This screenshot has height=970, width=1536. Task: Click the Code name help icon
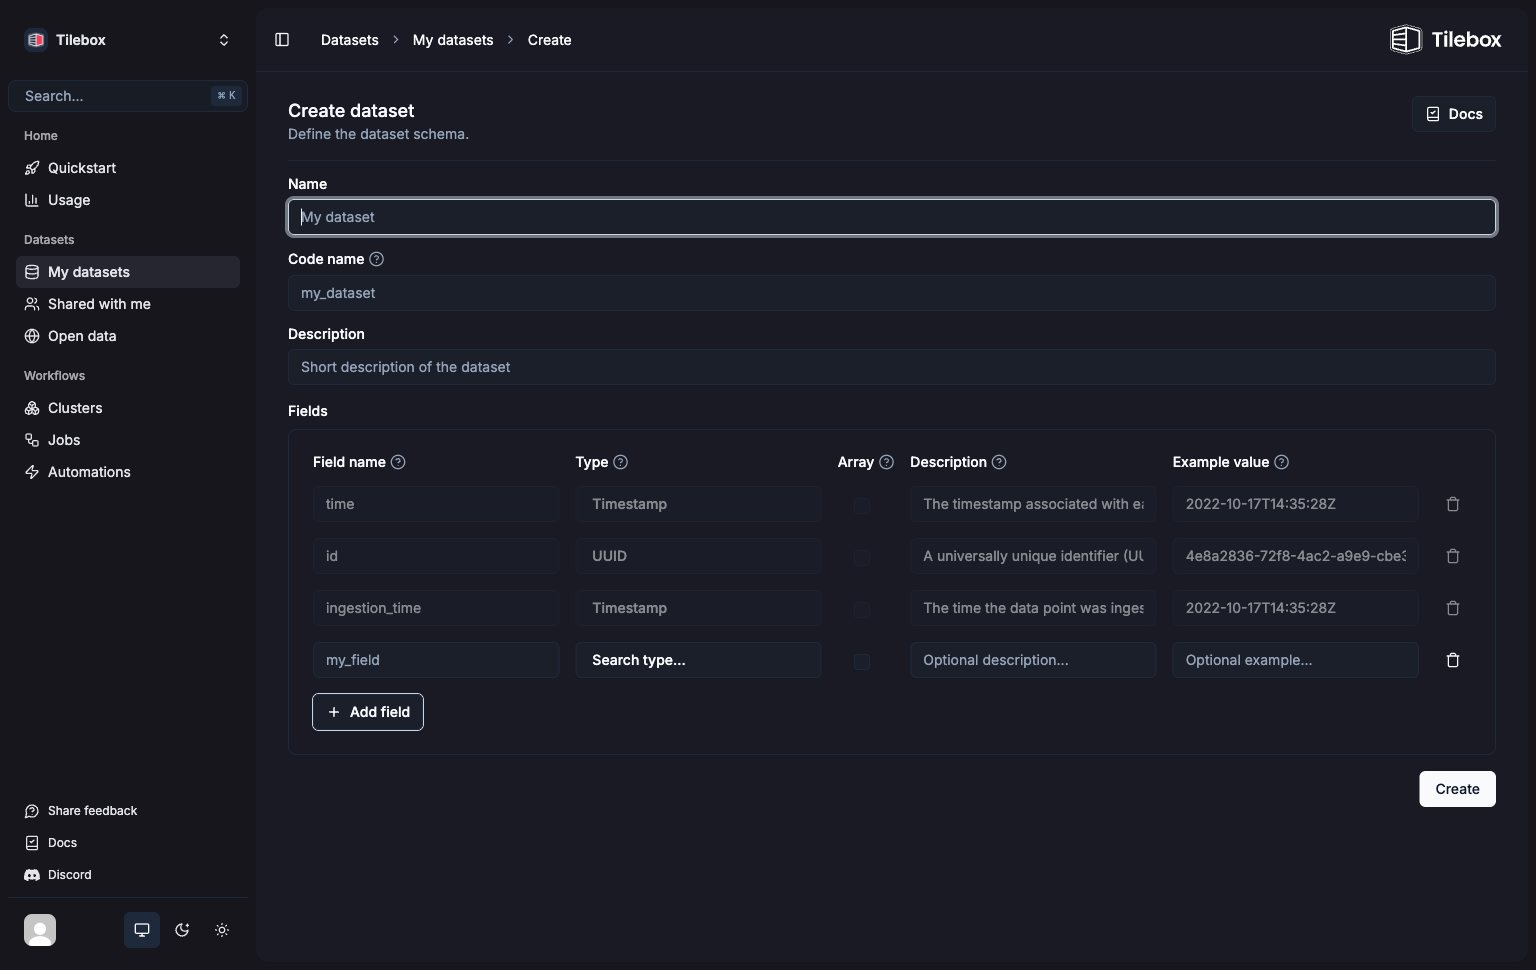tap(377, 259)
